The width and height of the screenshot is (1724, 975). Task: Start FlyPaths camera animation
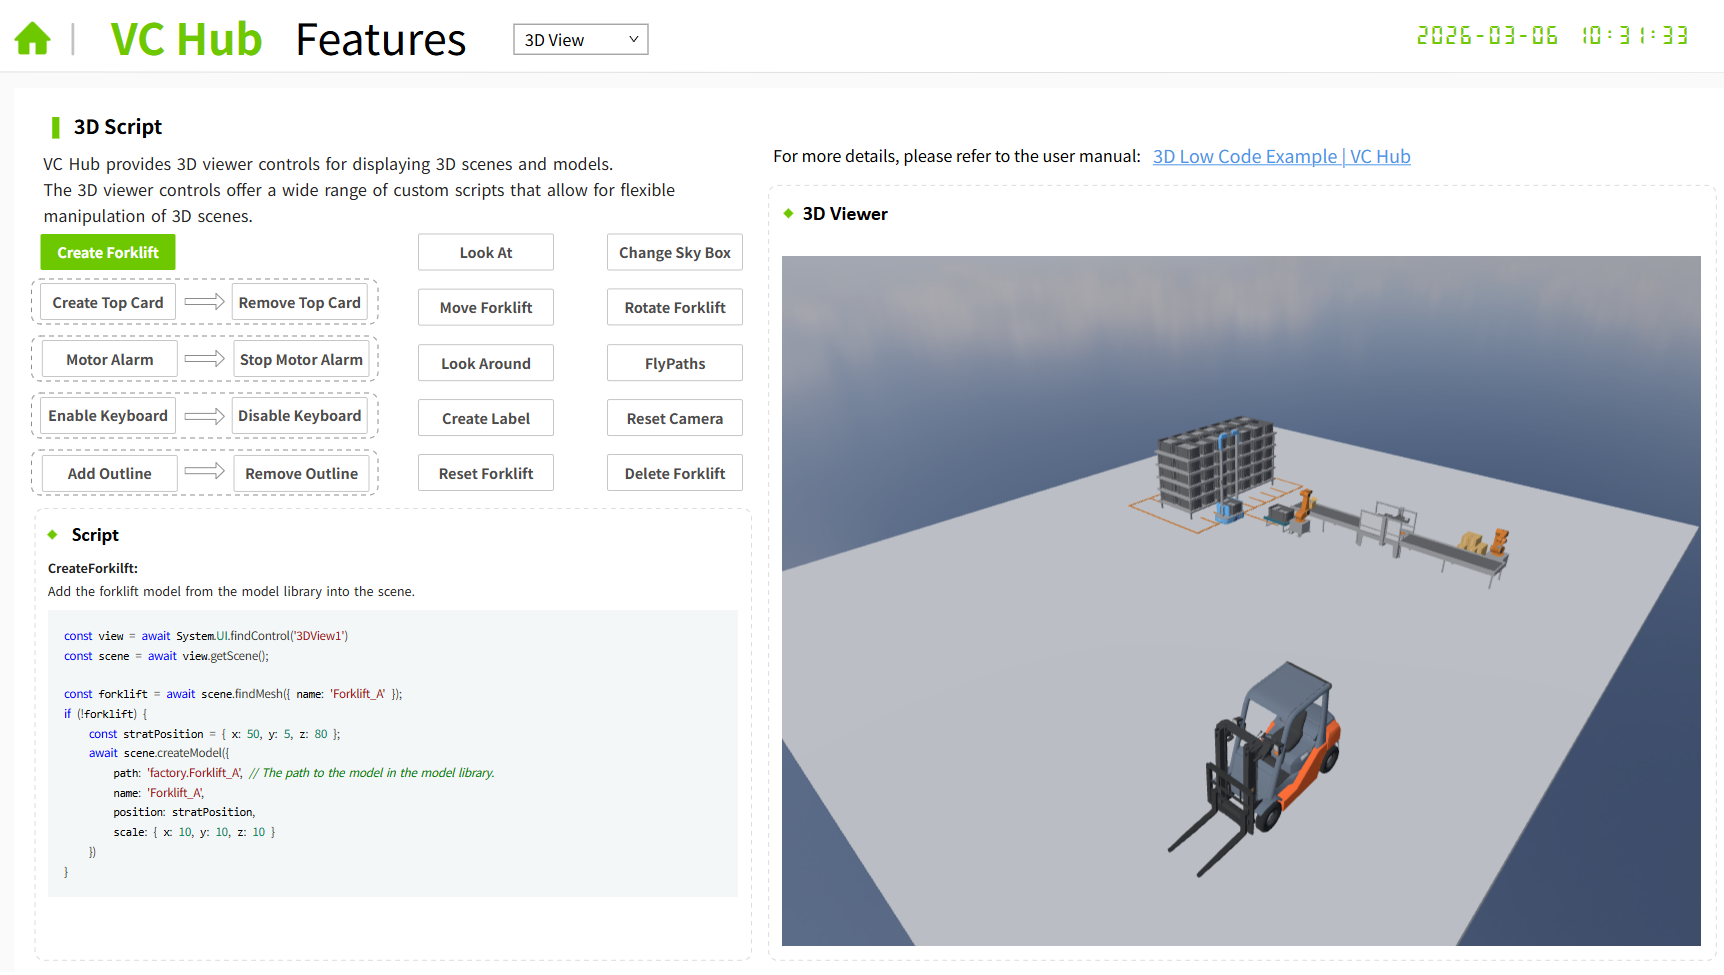click(x=675, y=364)
